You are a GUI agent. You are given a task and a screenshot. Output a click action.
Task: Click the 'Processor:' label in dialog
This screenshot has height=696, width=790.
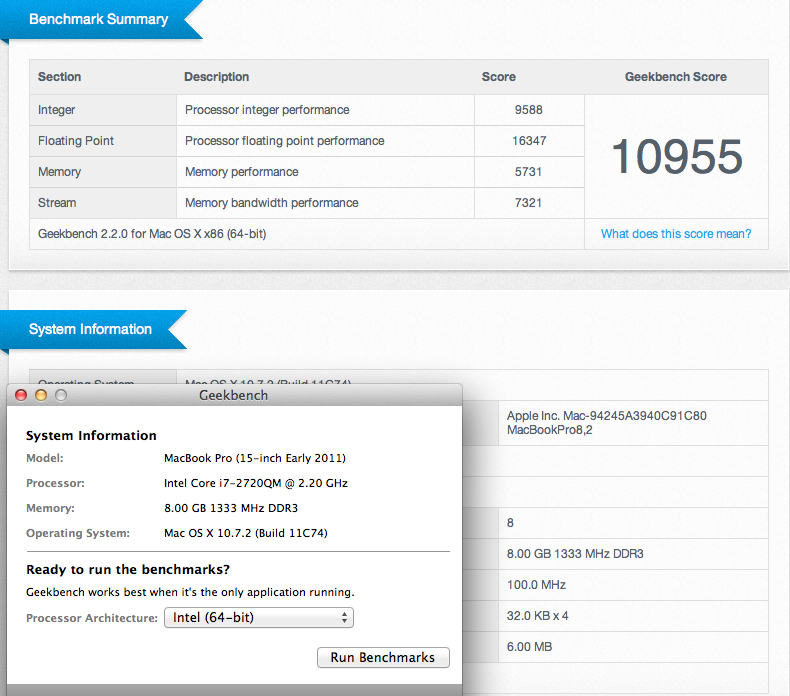55,483
